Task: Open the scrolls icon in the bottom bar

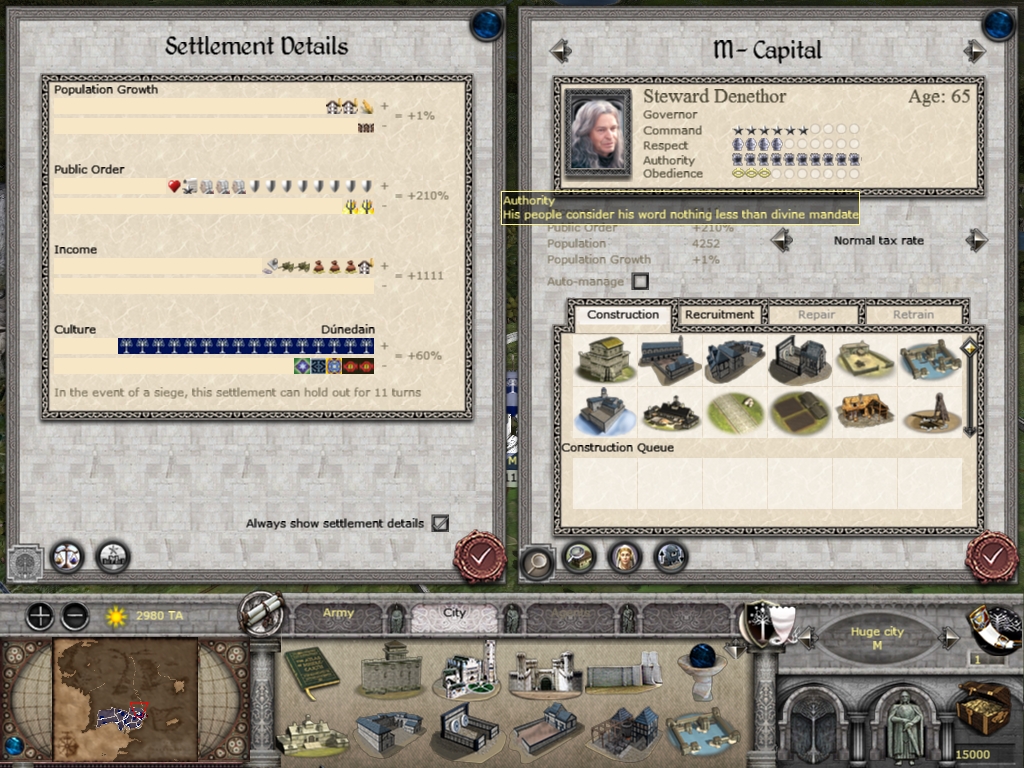Action: point(261,614)
